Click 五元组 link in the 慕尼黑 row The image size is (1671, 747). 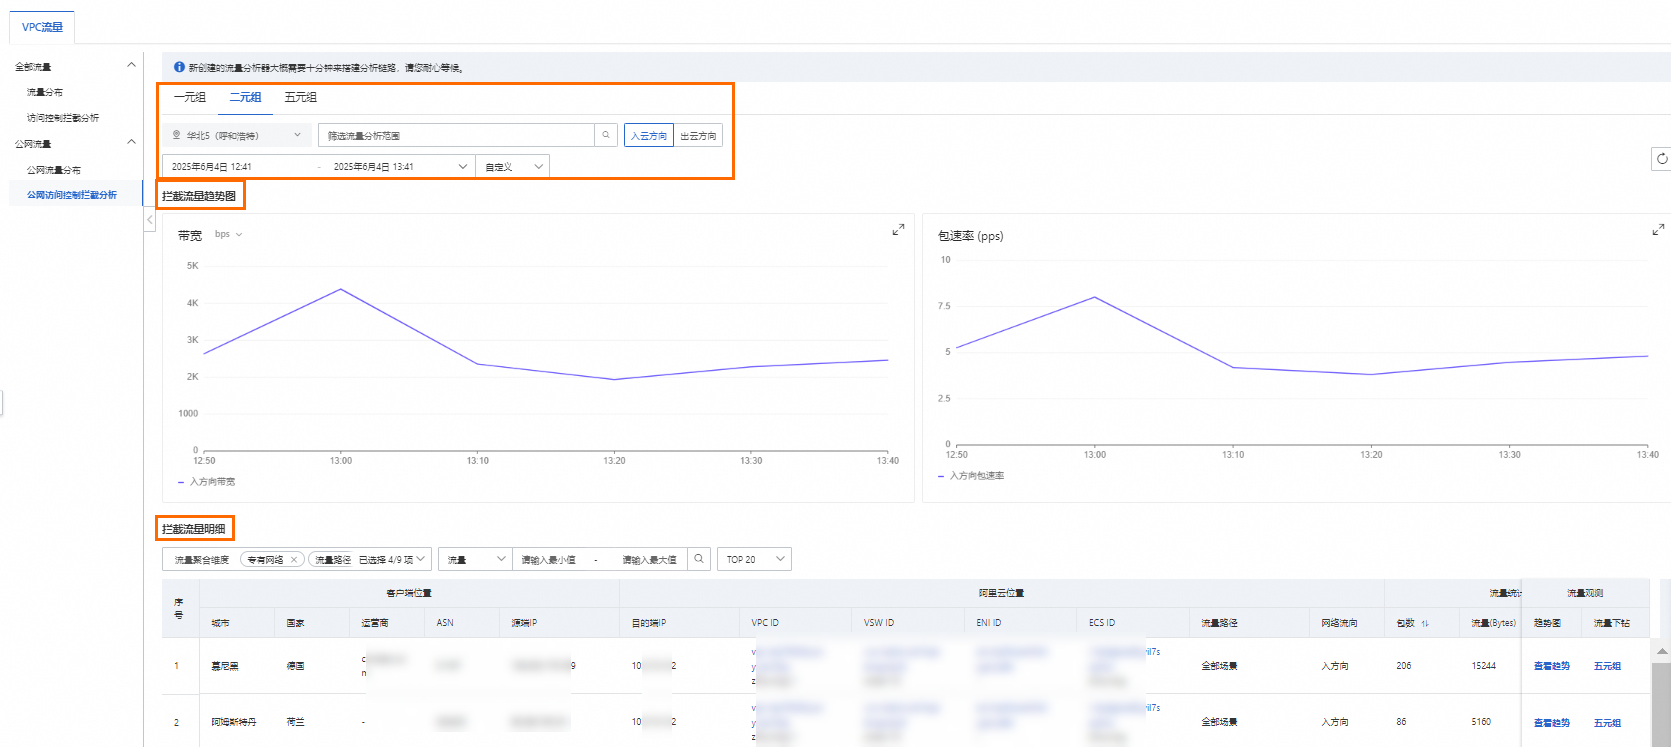(1607, 666)
